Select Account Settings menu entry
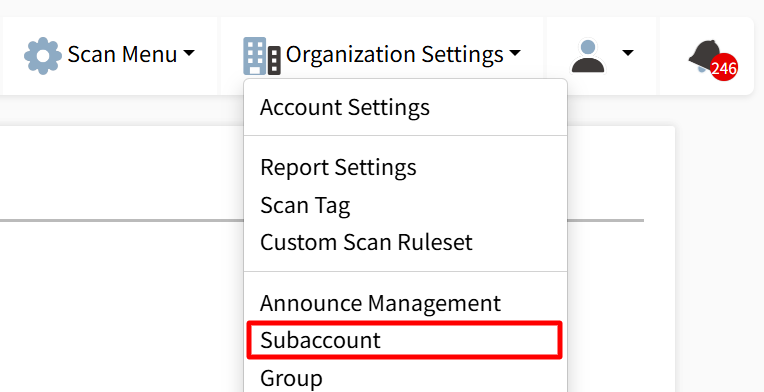This screenshot has height=392, width=764. 405,107
